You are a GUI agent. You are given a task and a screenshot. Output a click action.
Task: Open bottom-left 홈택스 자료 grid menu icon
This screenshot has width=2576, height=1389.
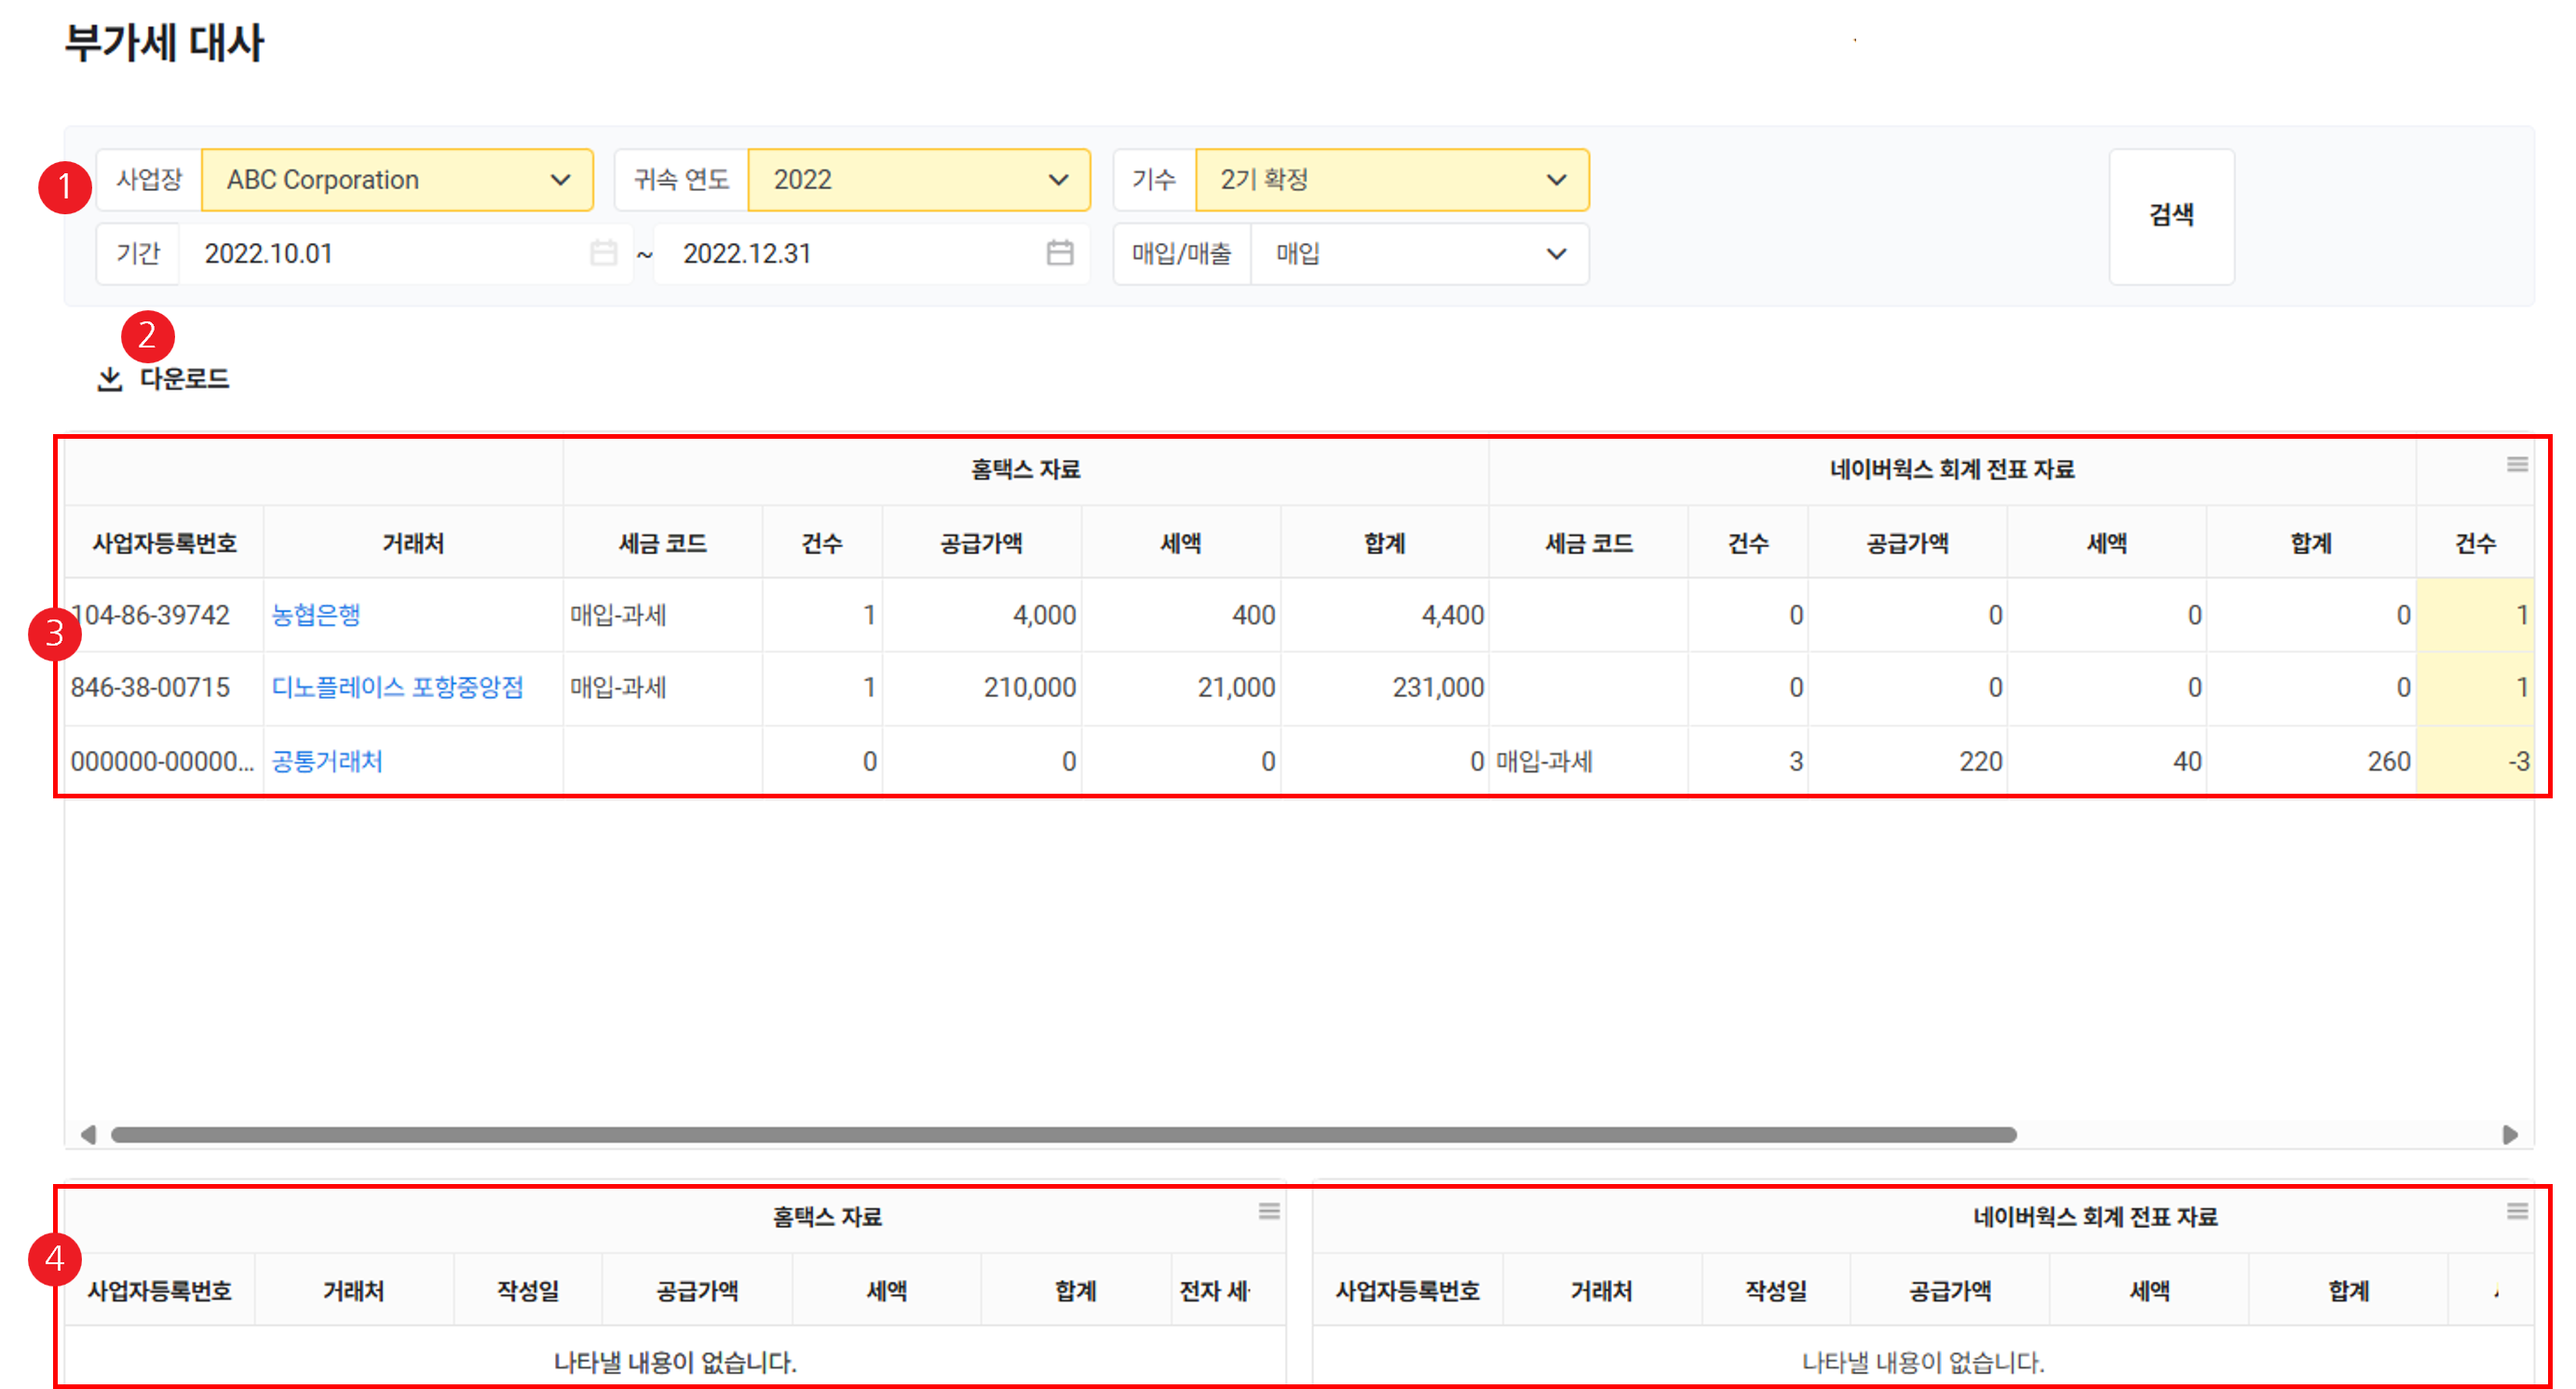(1268, 1211)
